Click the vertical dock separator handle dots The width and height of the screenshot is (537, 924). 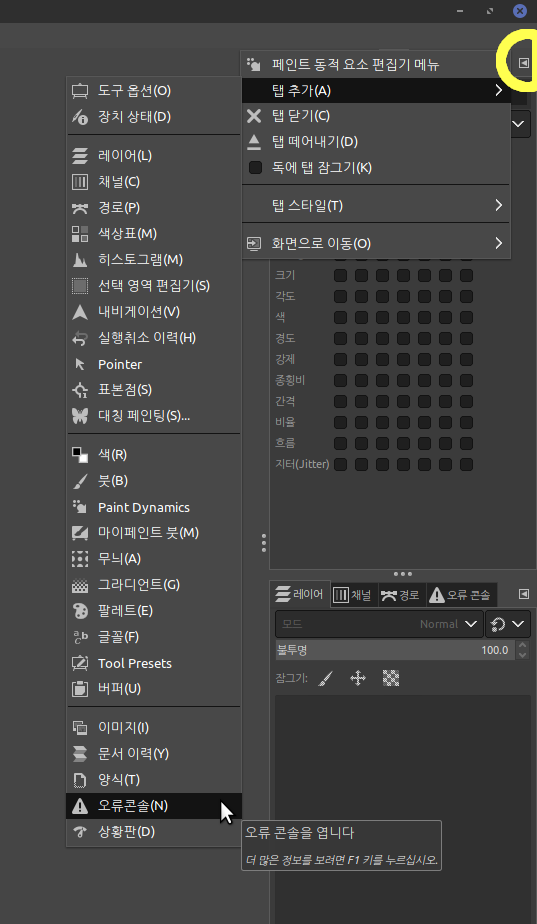(x=264, y=543)
